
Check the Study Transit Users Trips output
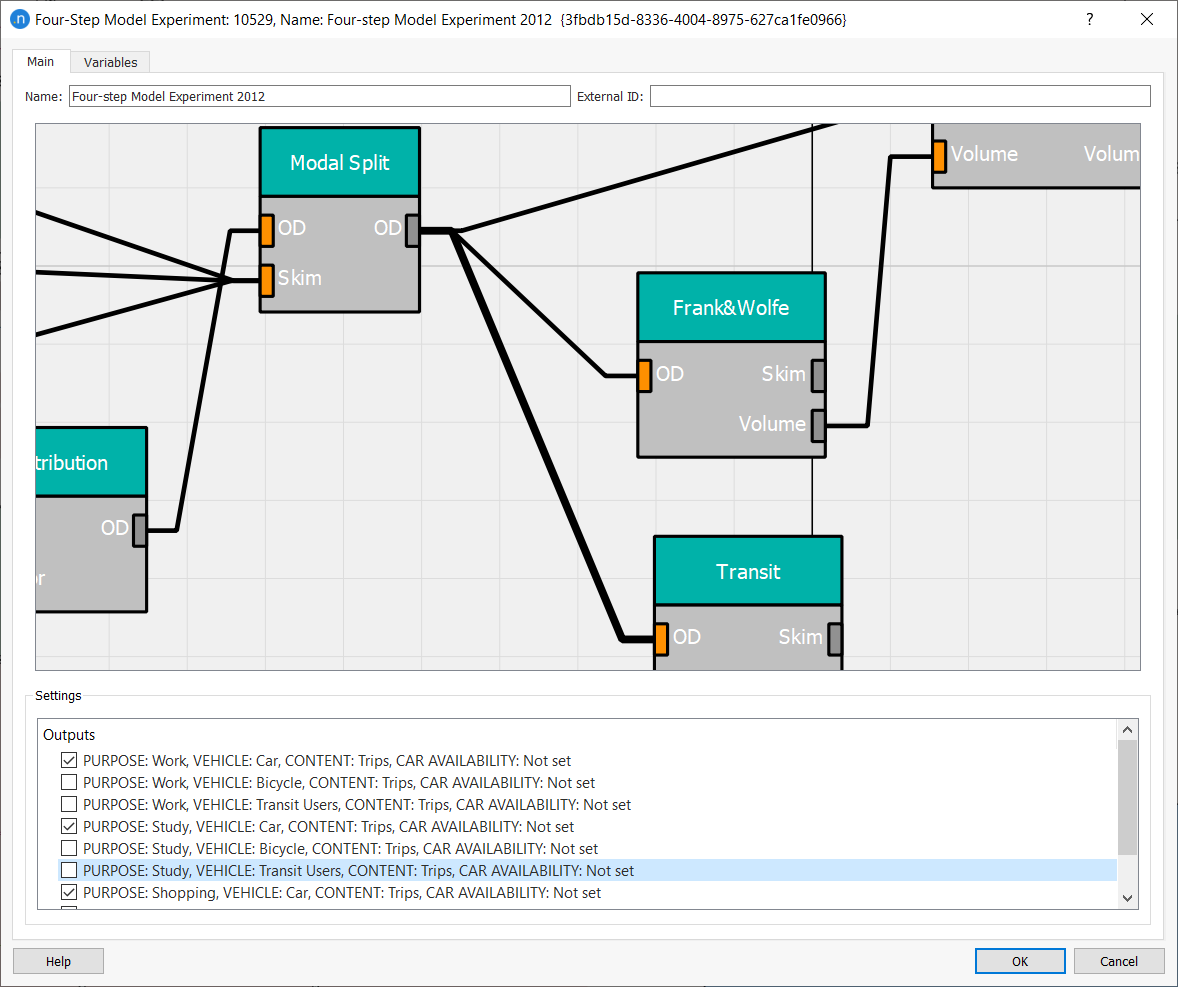click(69, 871)
